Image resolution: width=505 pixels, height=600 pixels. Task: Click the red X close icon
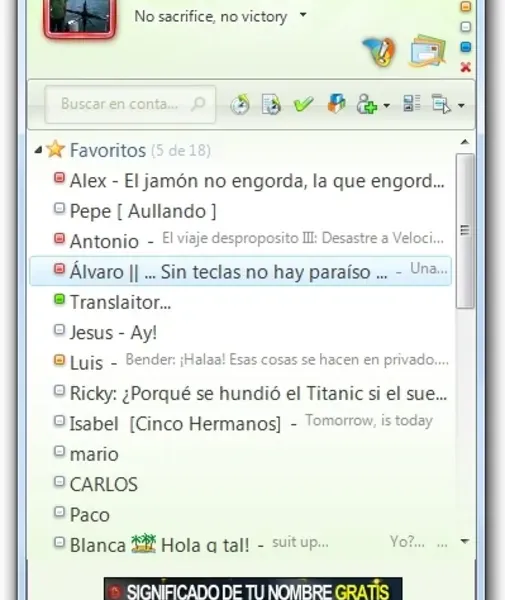pos(465,67)
